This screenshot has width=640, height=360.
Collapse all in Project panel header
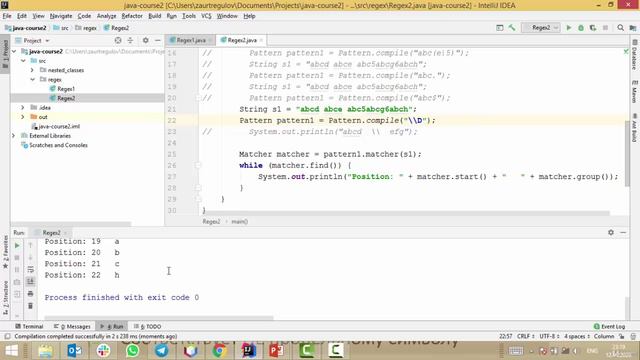click(130, 40)
